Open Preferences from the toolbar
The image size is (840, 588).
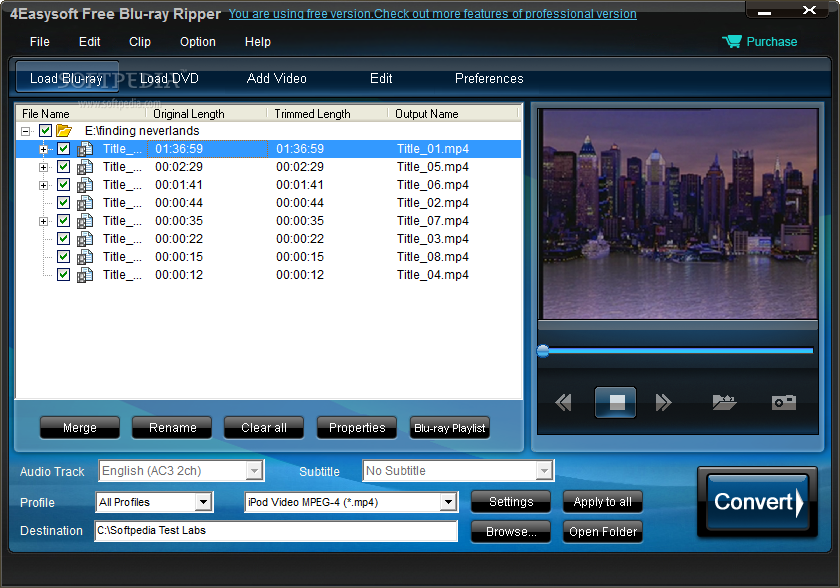(489, 78)
